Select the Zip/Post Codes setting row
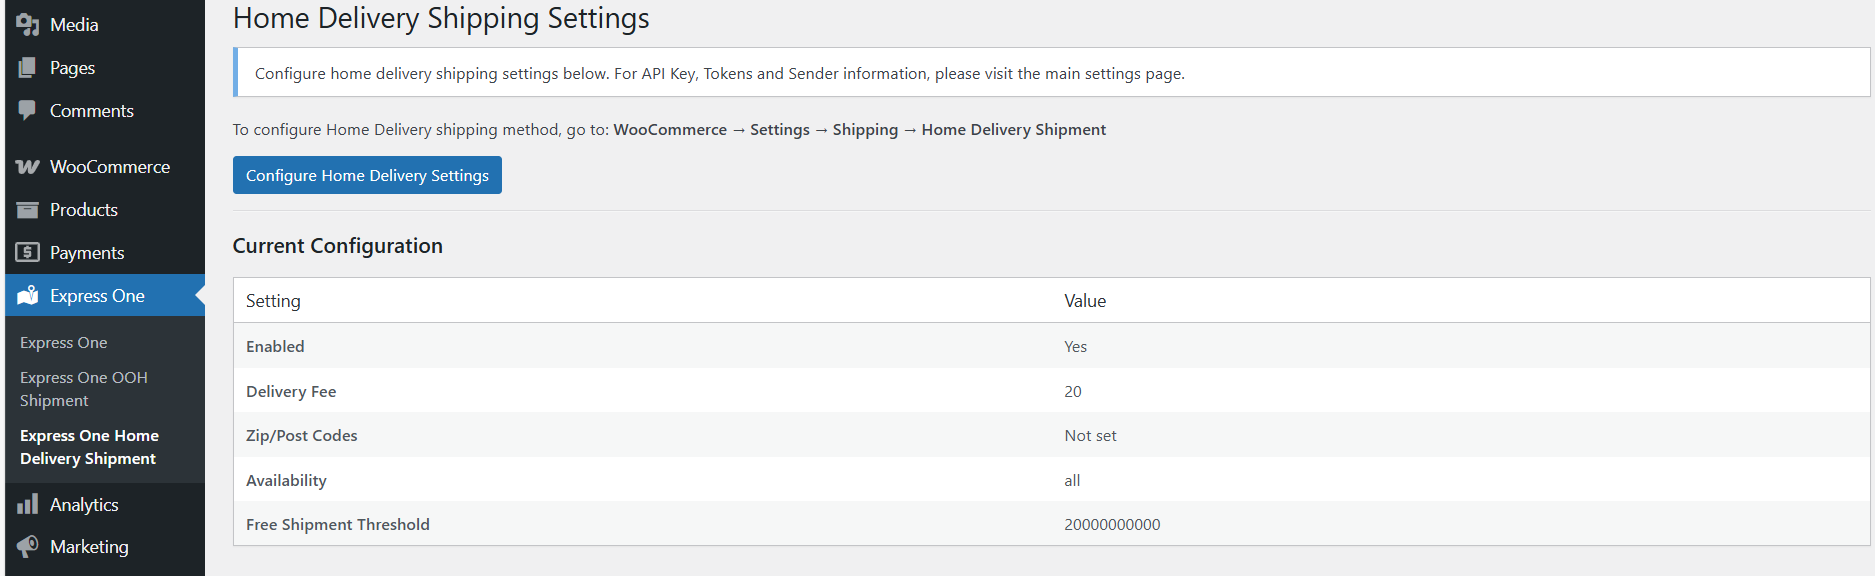 [301, 435]
